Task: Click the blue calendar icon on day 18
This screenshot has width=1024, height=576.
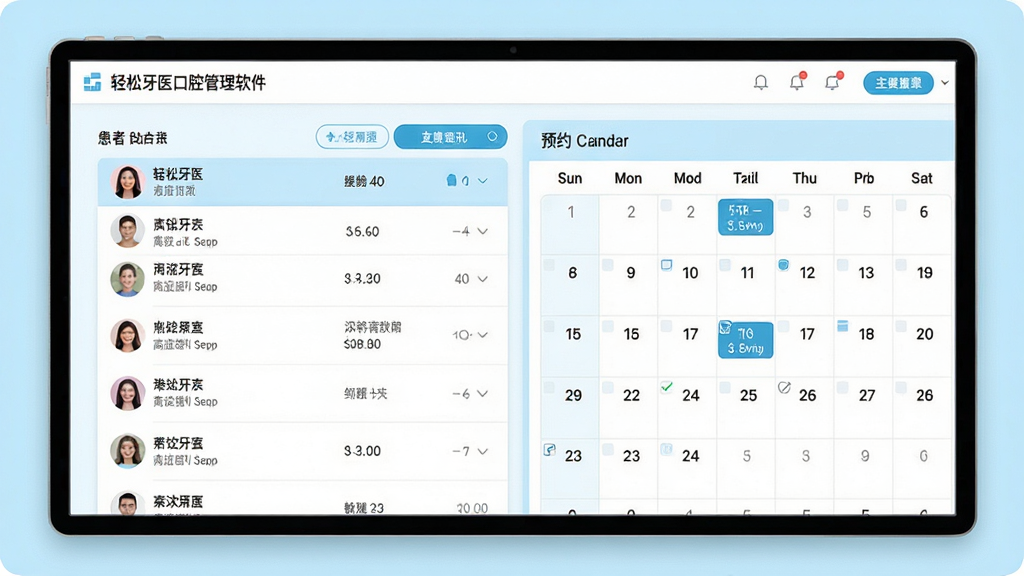Action: point(842,325)
